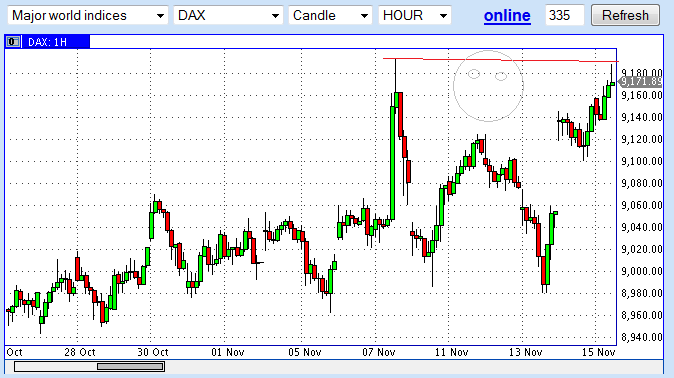
Task: Follow the online link
Action: point(507,15)
